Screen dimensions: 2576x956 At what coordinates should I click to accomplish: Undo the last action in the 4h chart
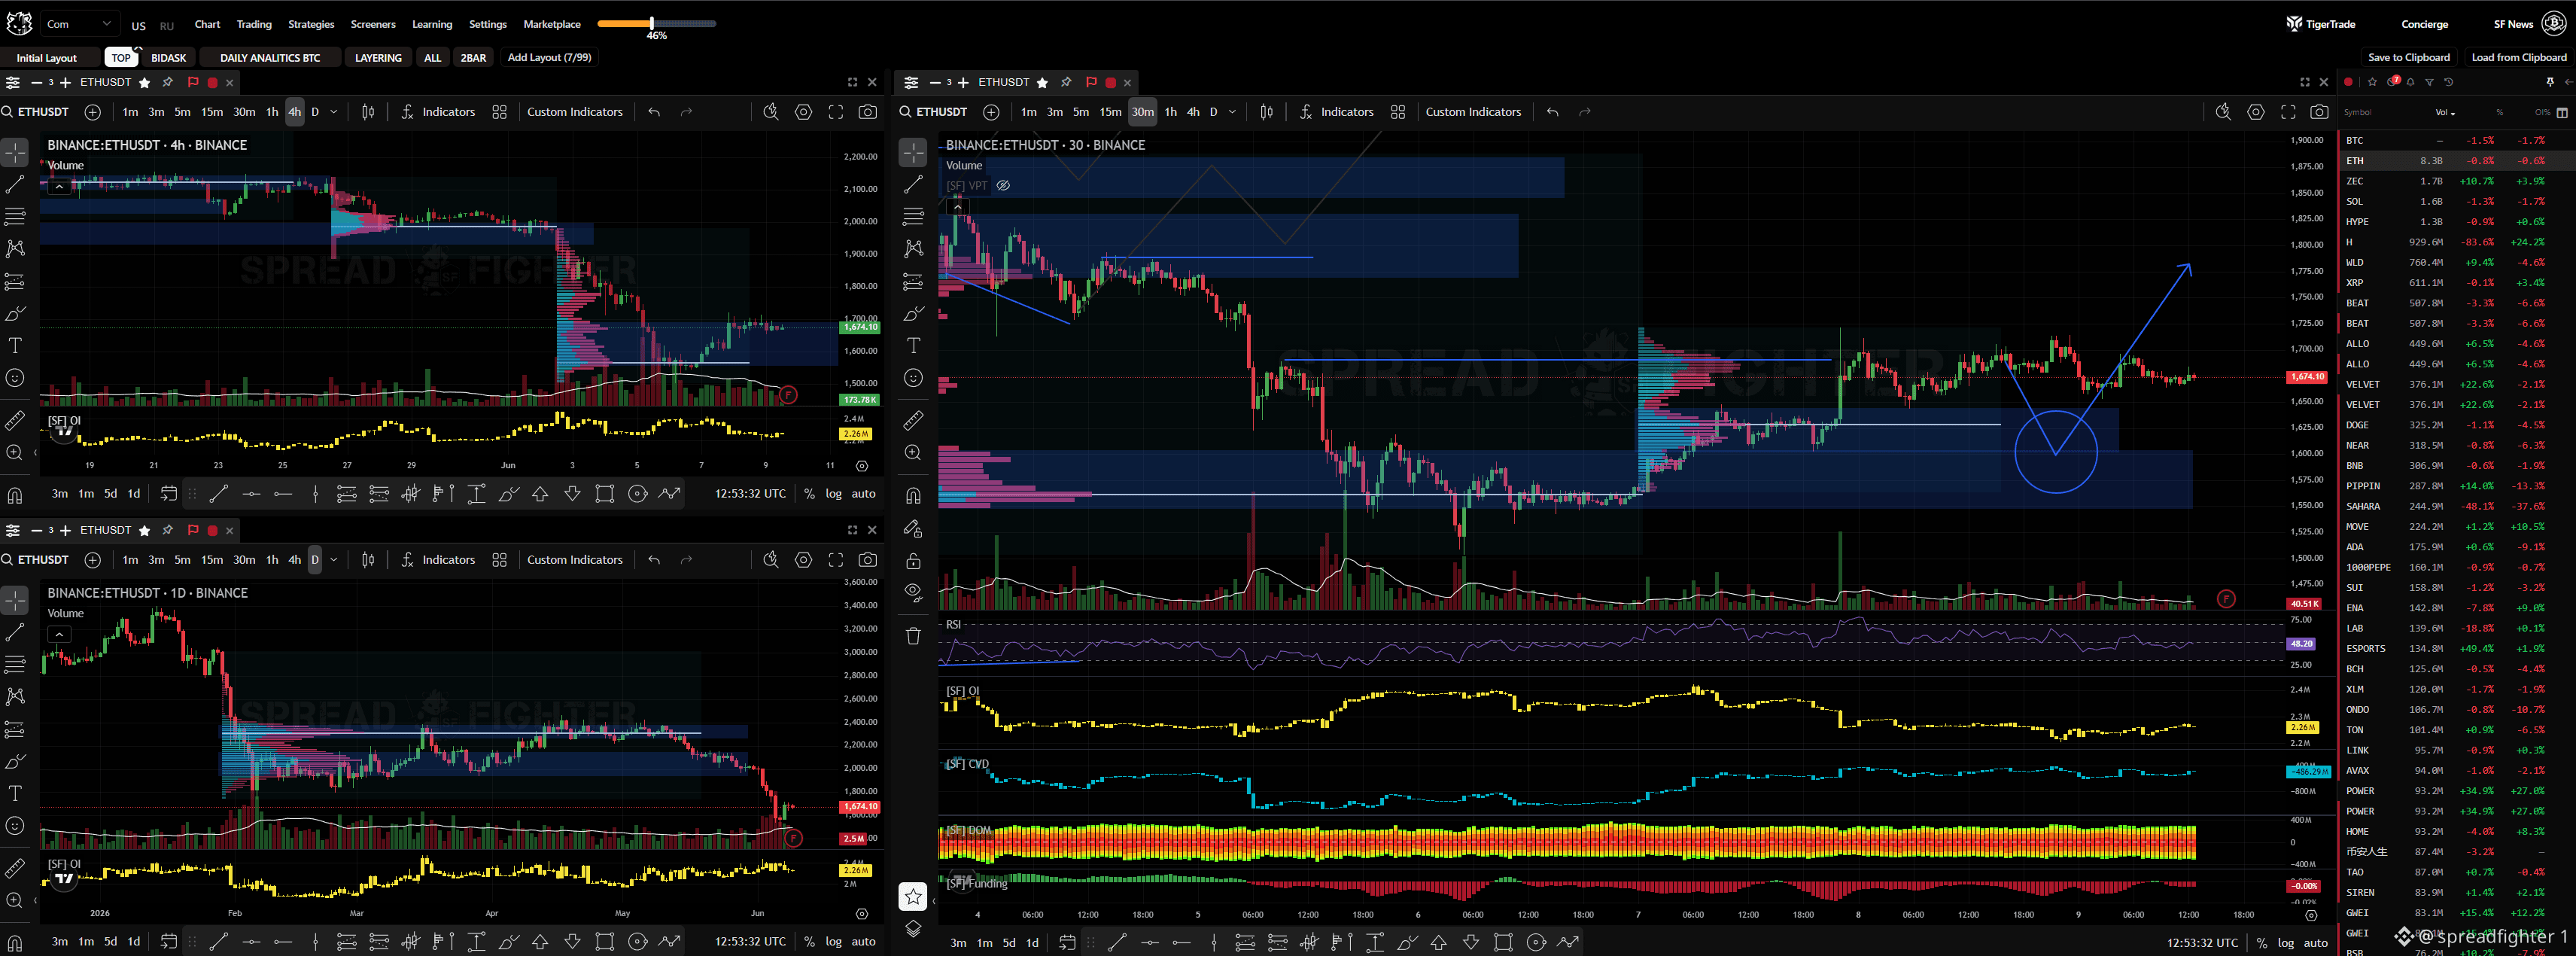(654, 112)
